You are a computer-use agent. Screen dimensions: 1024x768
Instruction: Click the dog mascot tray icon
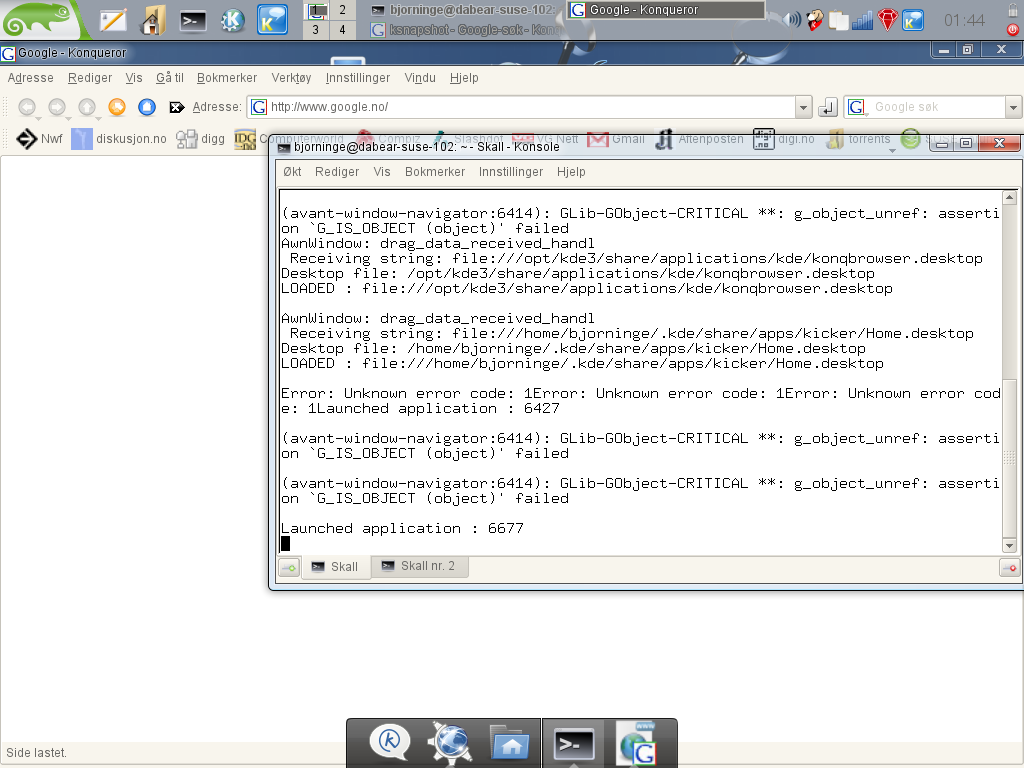tap(814, 20)
